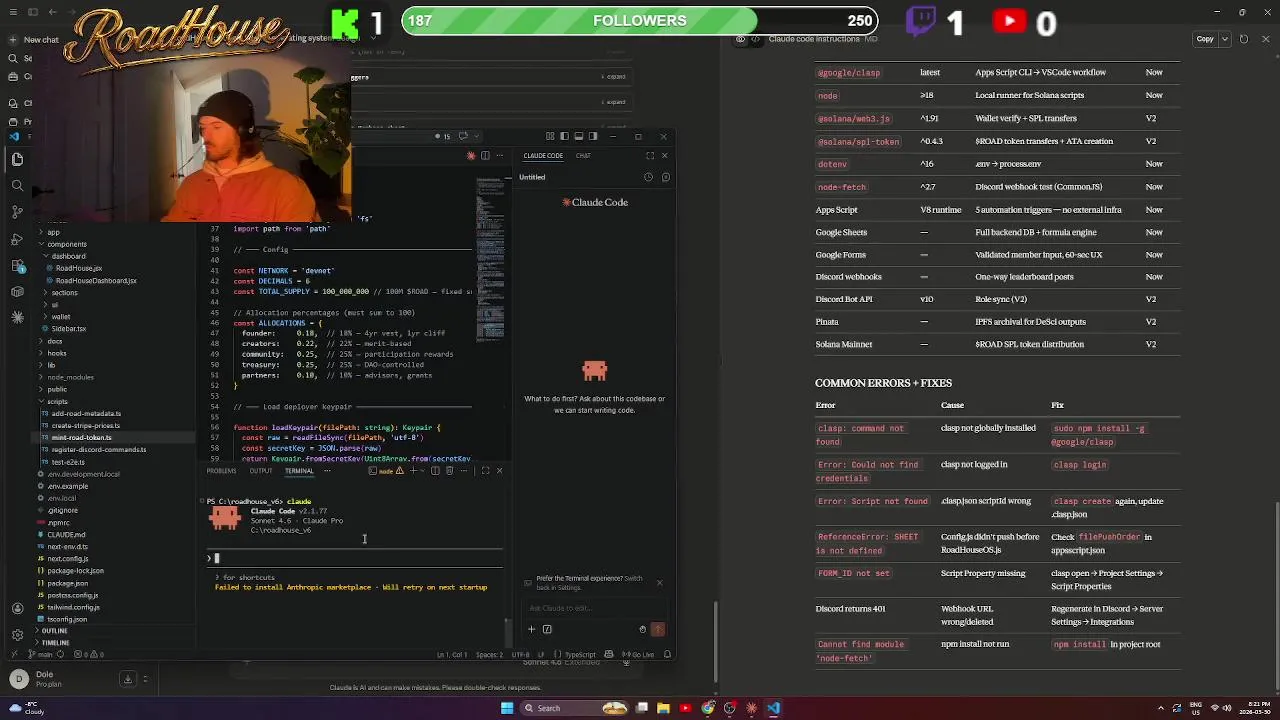The height and width of the screenshot is (720, 1280).
Task: Click UTF-8 encoding in status bar
Action: (x=521, y=655)
